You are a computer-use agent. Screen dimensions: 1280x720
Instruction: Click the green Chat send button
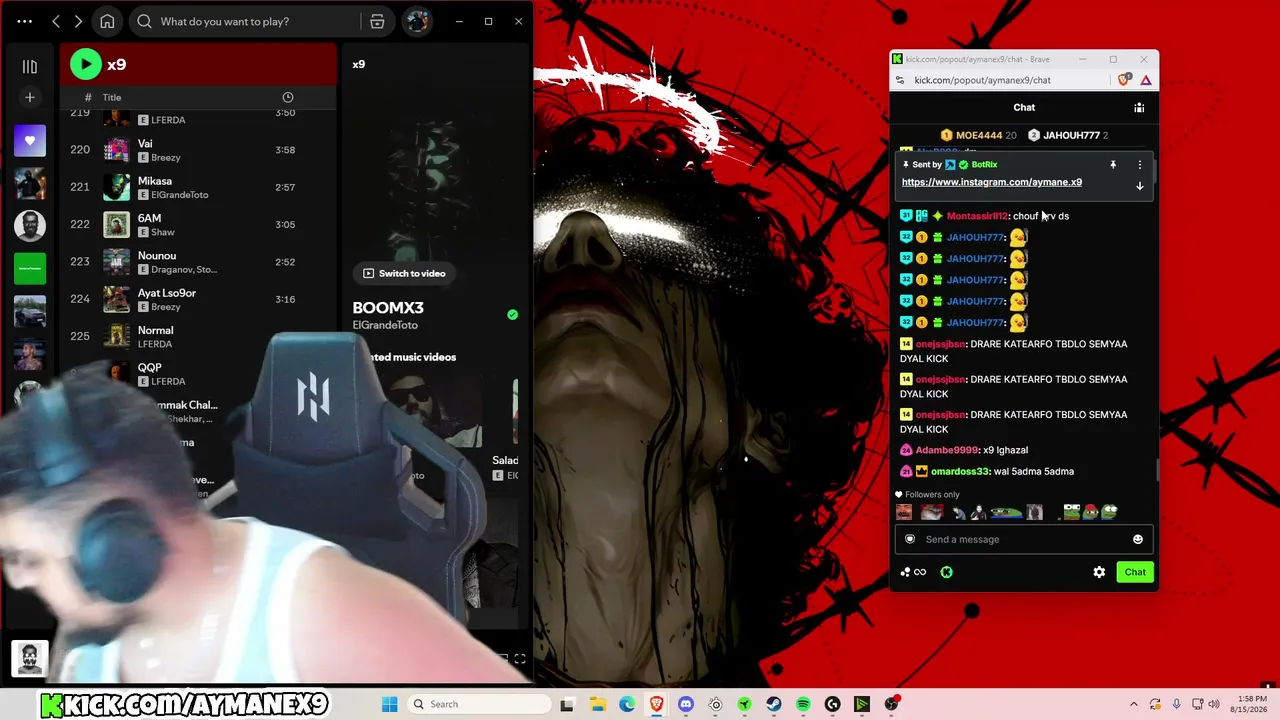(1135, 572)
